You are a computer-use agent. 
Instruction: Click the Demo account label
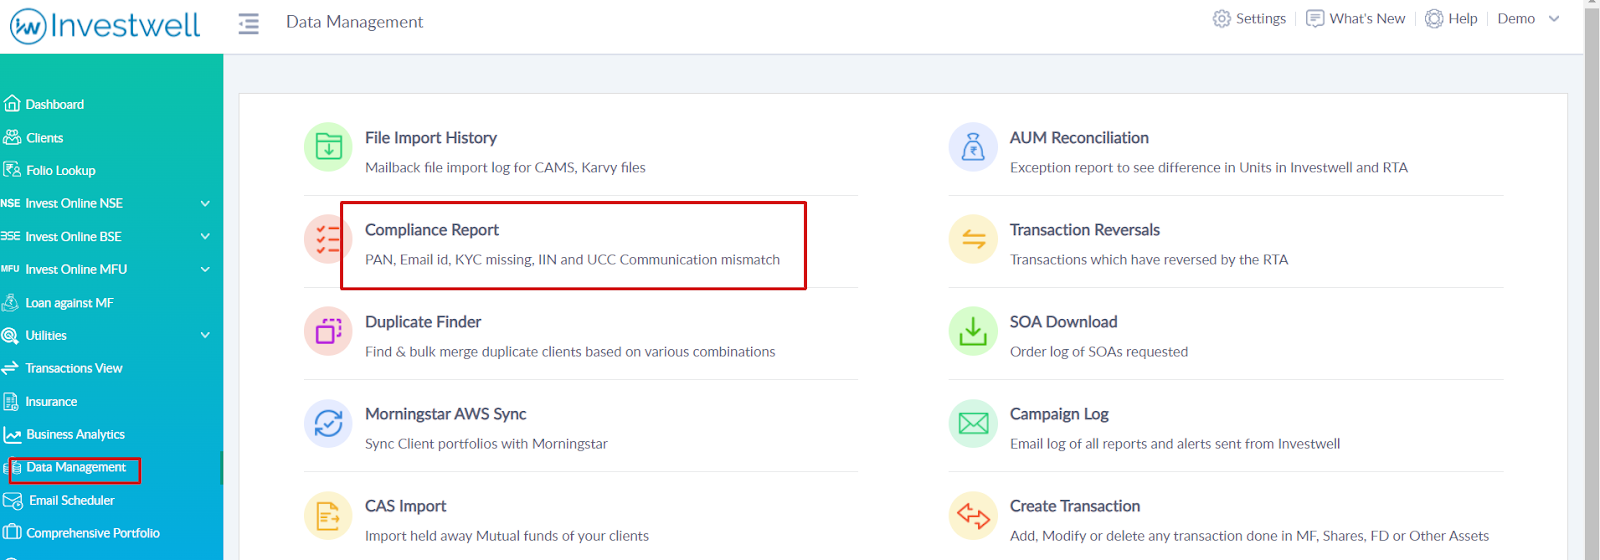[x=1516, y=19]
